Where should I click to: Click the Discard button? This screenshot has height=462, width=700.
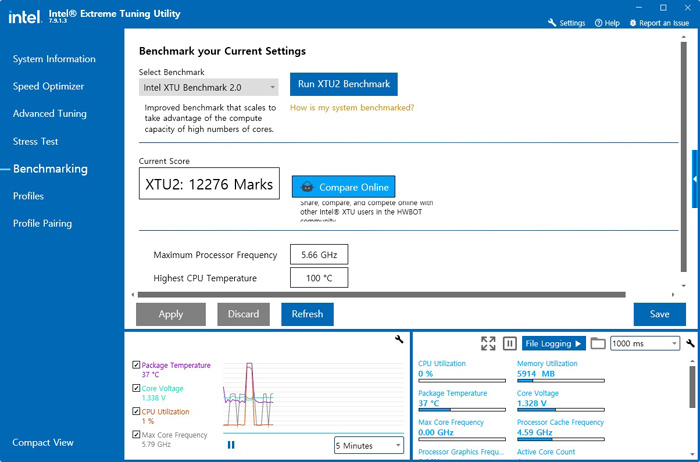point(243,314)
